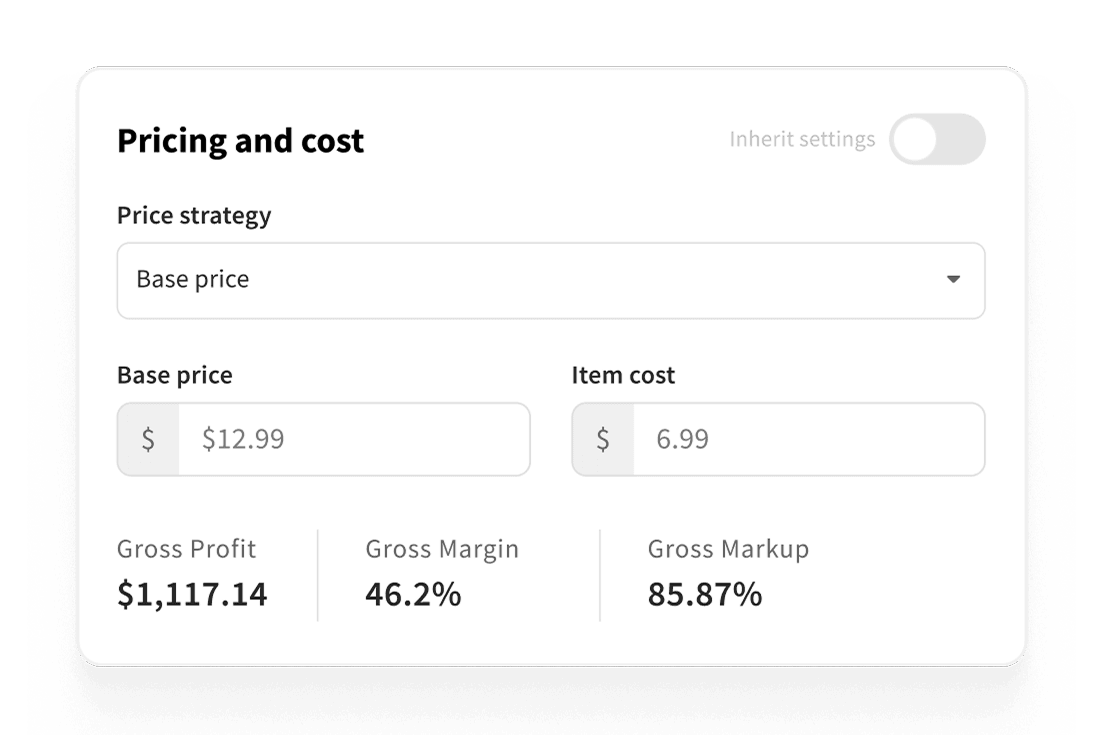Expand the Base price strategy selector
The width and height of the screenshot is (1104, 735).
(x=551, y=281)
